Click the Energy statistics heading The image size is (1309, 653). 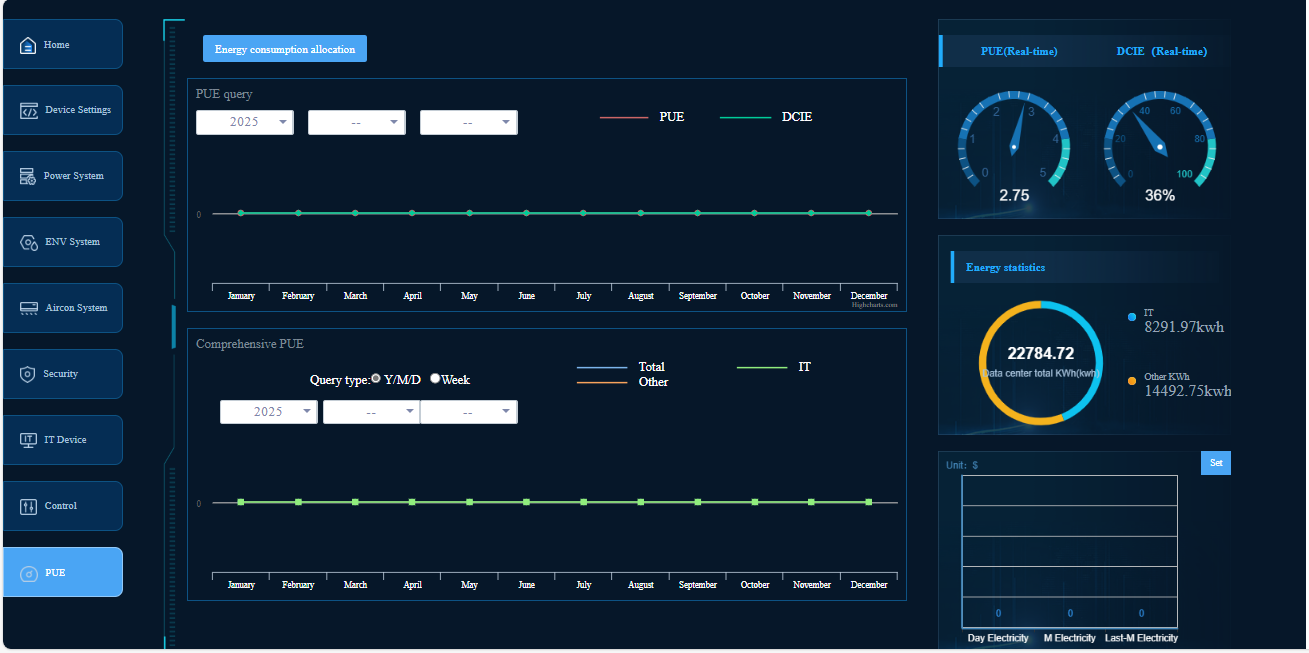1006,267
